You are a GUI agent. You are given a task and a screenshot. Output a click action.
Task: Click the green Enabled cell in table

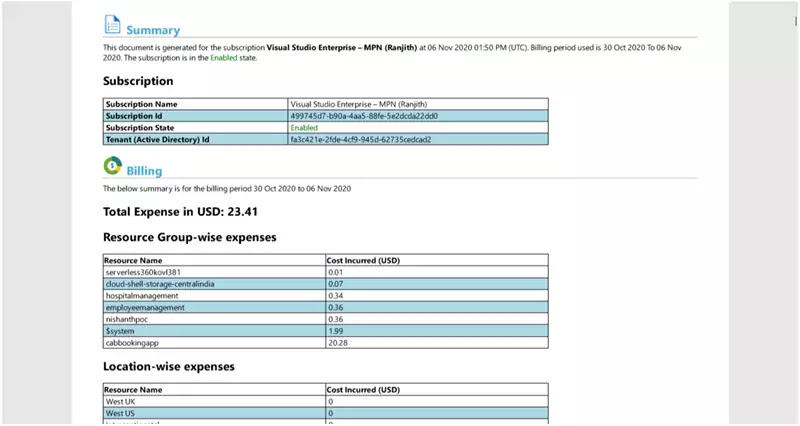click(x=418, y=128)
